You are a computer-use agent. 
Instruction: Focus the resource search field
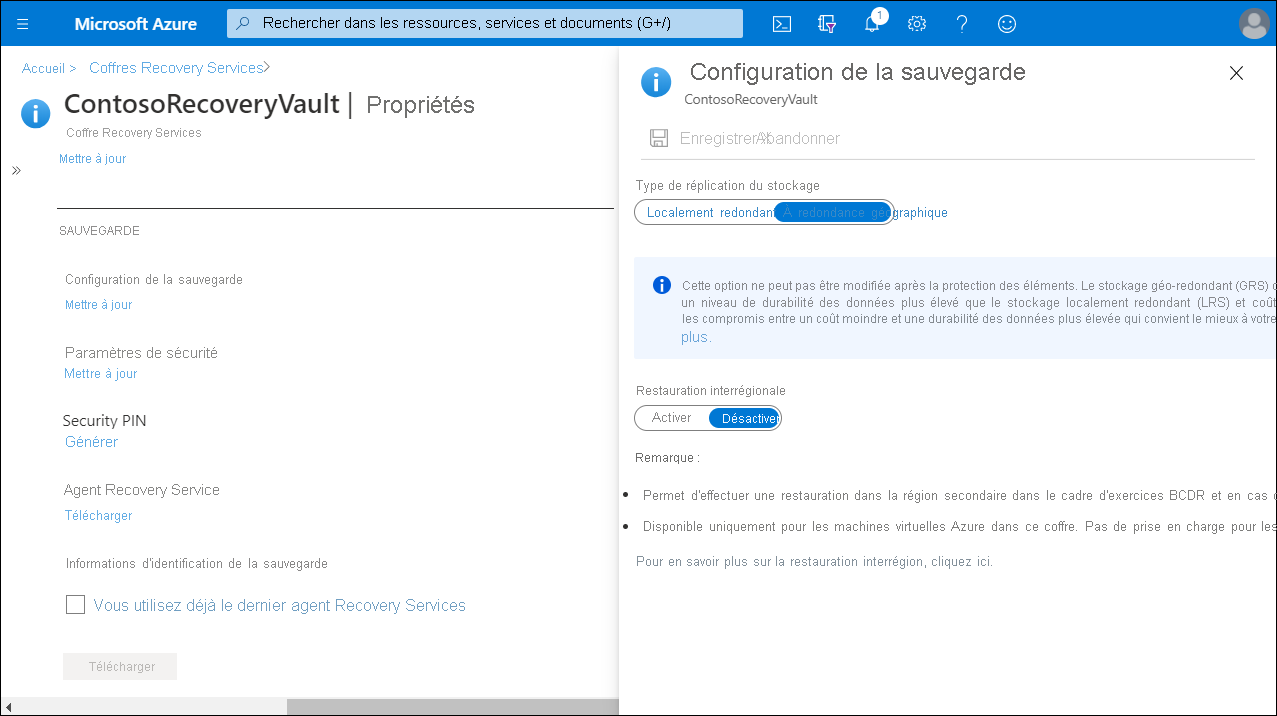click(x=485, y=23)
